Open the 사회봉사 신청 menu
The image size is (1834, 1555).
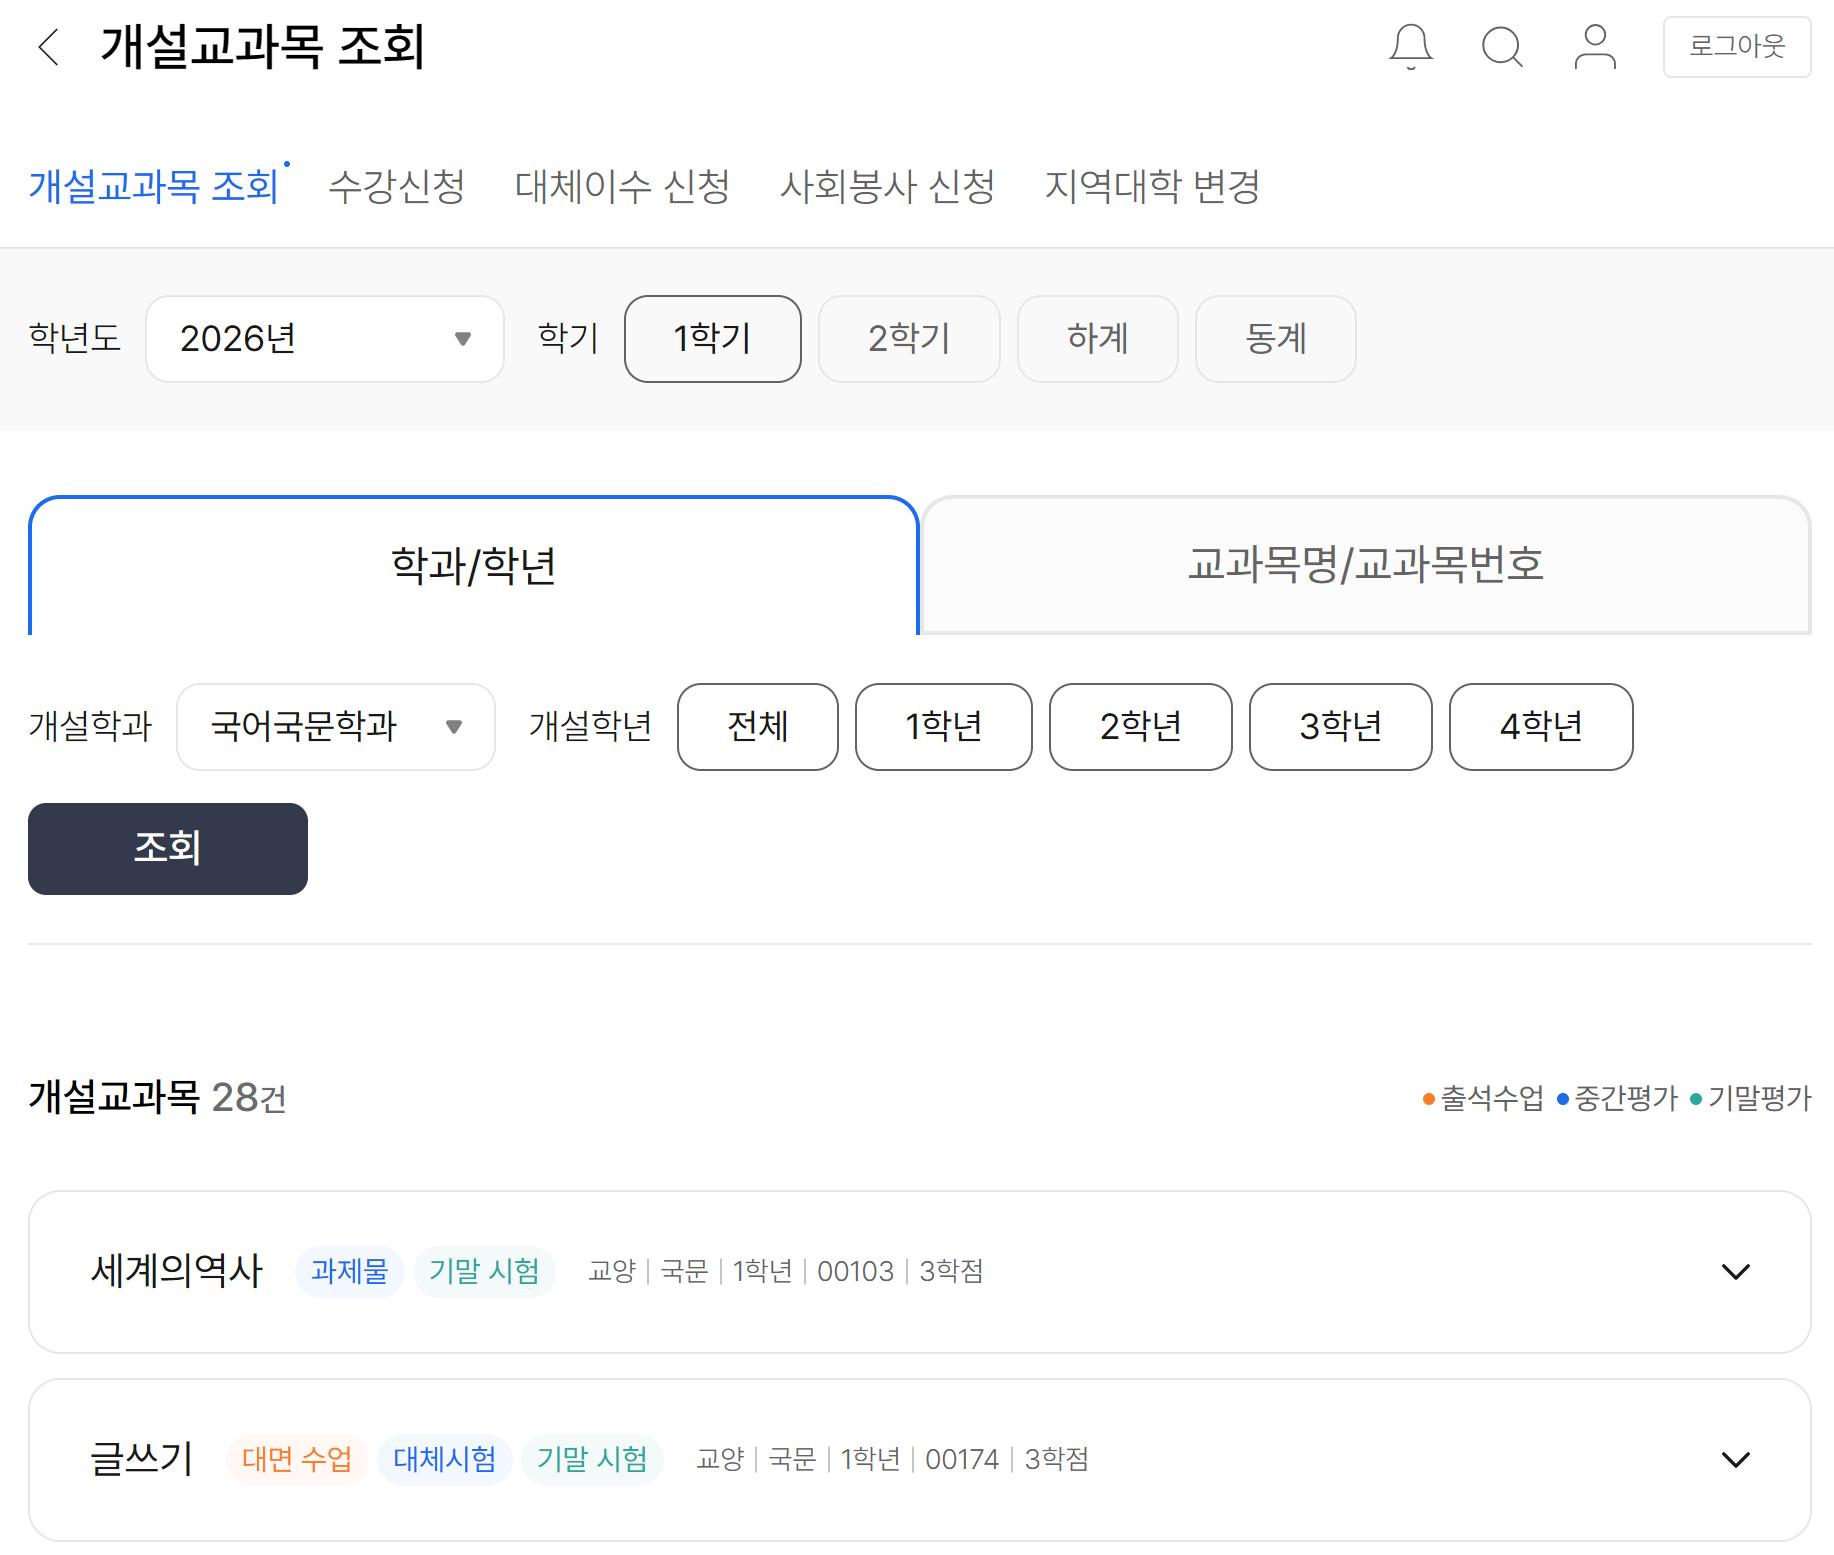point(888,186)
